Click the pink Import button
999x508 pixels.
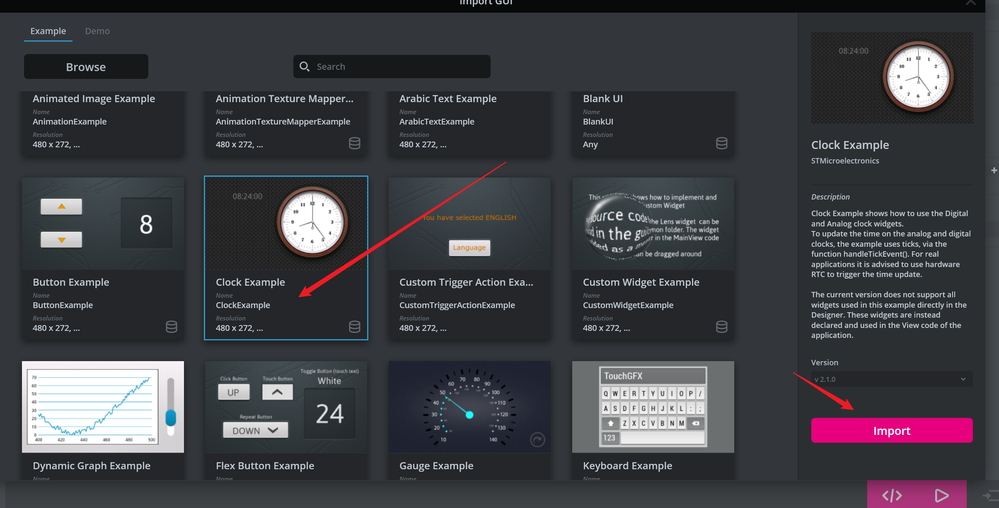point(891,430)
